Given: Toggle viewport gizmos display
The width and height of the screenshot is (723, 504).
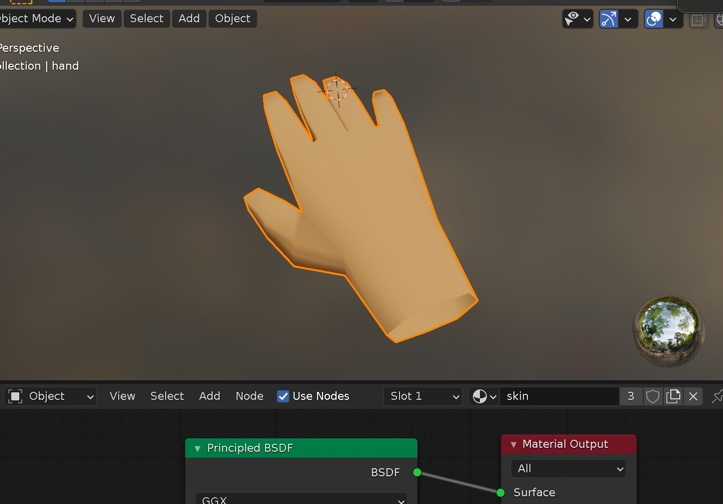Looking at the screenshot, I should (608, 19).
